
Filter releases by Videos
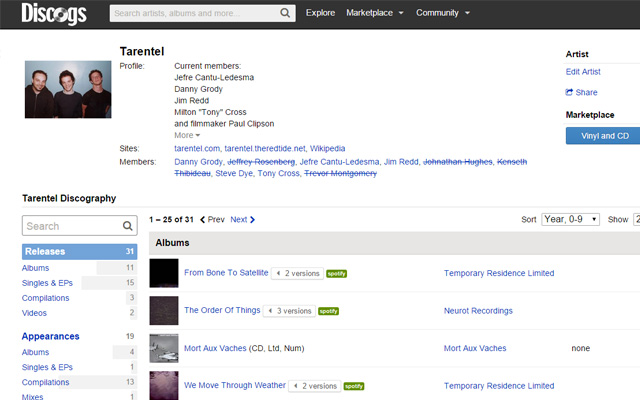point(34,313)
